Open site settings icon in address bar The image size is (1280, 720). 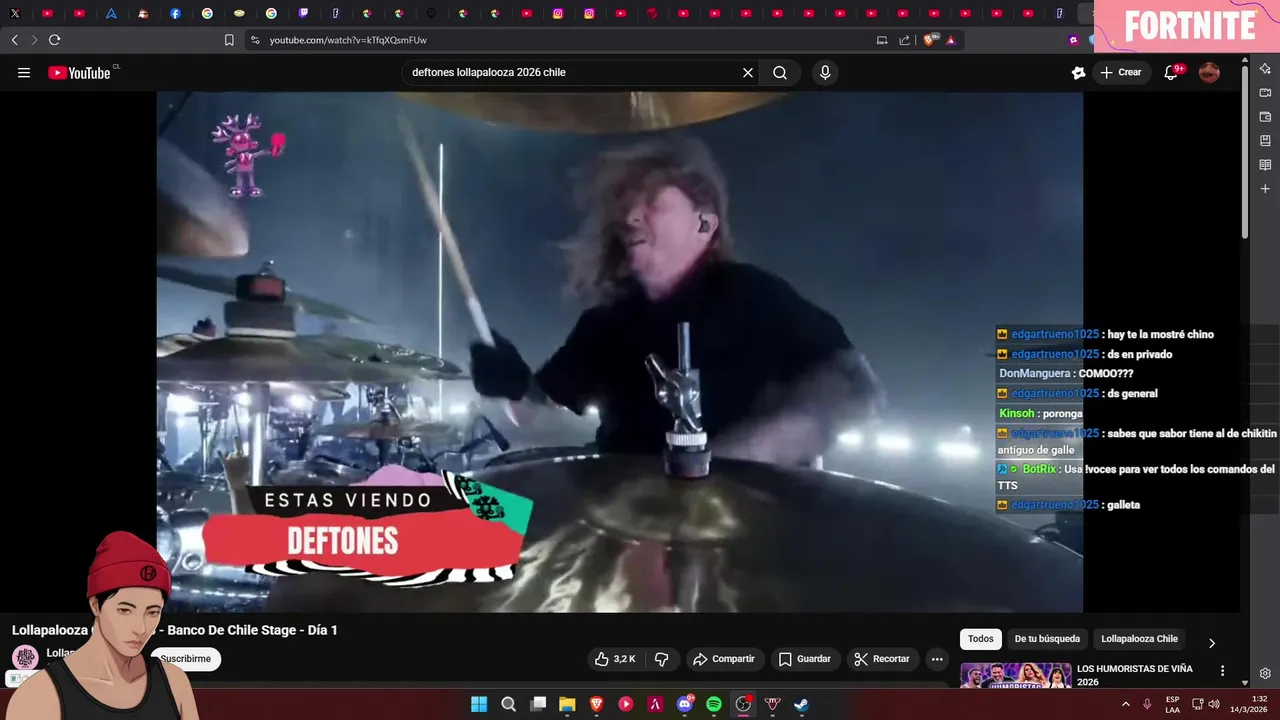[x=255, y=40]
